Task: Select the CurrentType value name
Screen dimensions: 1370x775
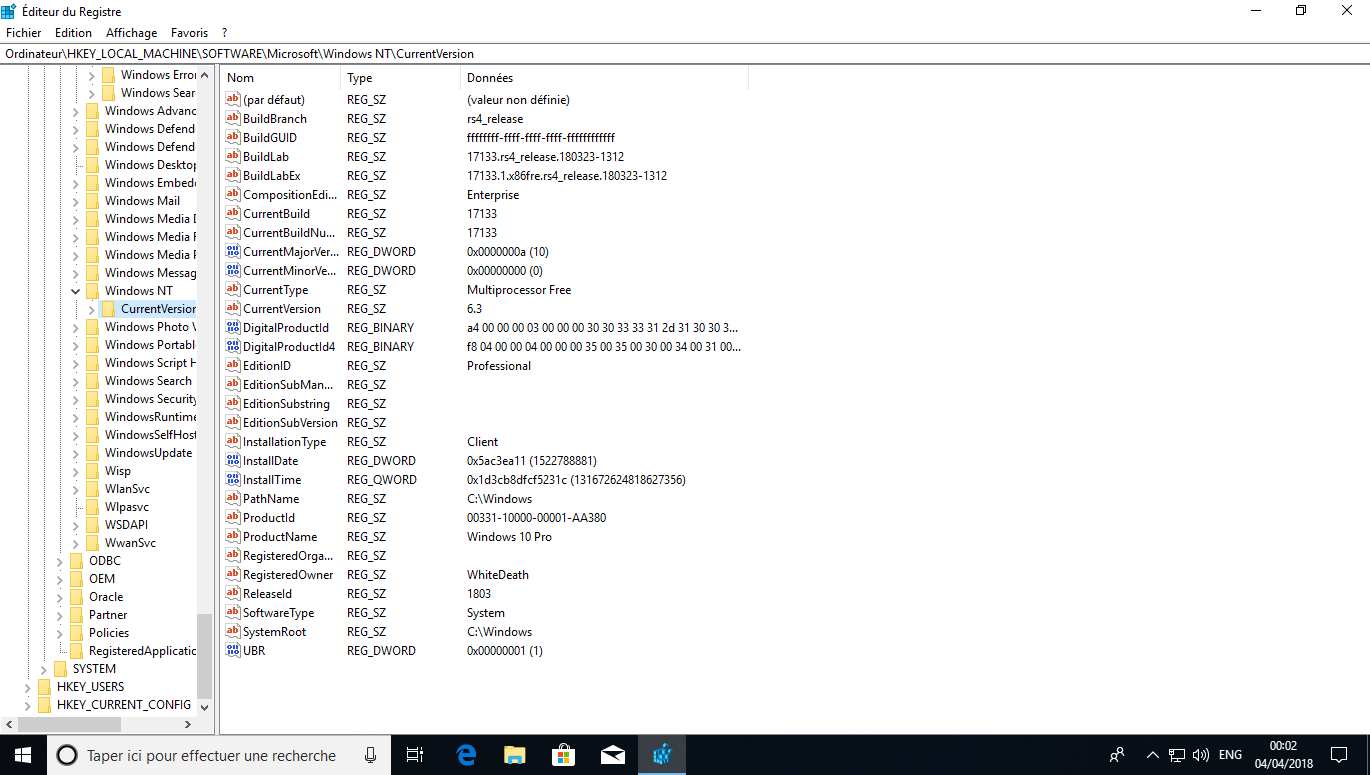Action: 275,290
